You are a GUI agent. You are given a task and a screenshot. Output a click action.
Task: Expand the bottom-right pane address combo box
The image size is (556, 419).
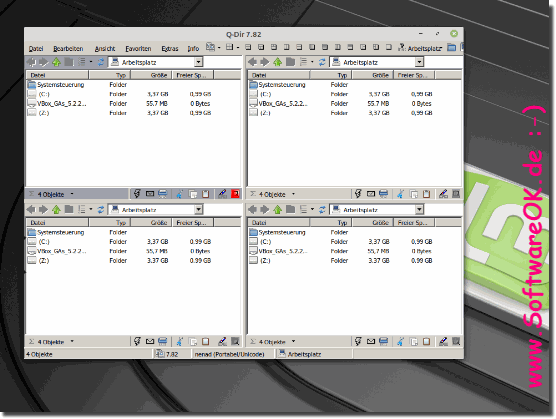point(419,210)
